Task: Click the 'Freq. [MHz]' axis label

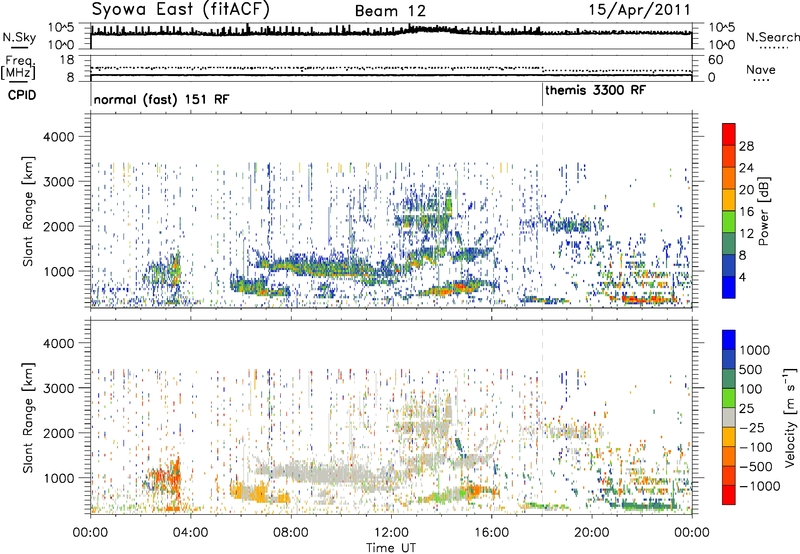Action: [x=18, y=68]
